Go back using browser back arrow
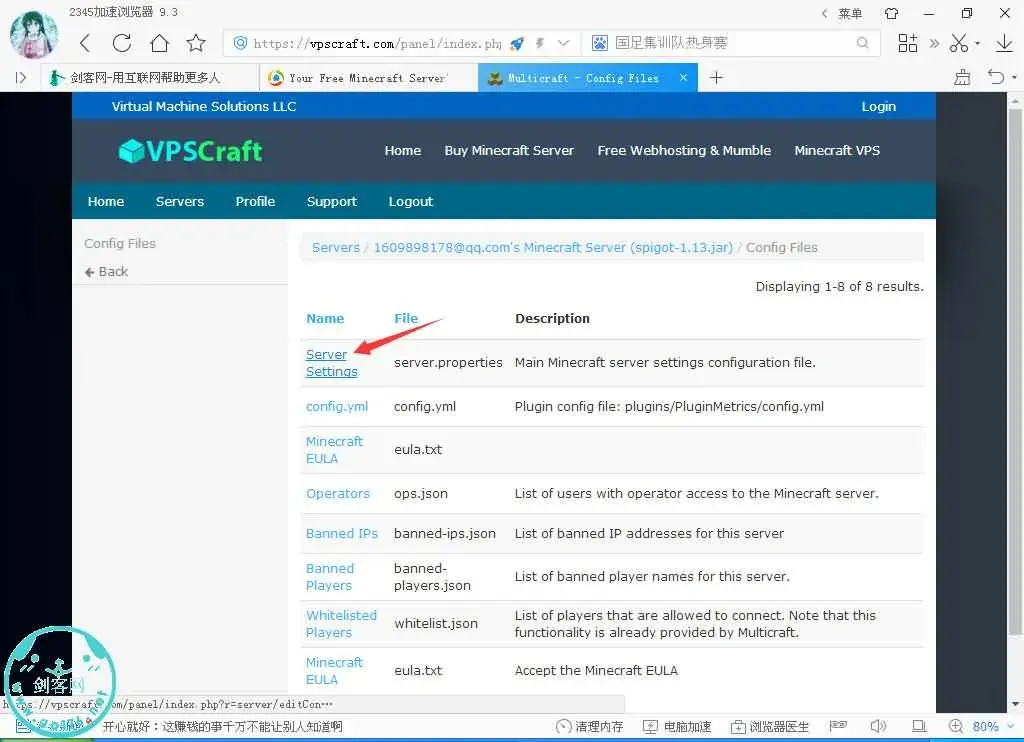The width and height of the screenshot is (1024, 742). click(85, 43)
